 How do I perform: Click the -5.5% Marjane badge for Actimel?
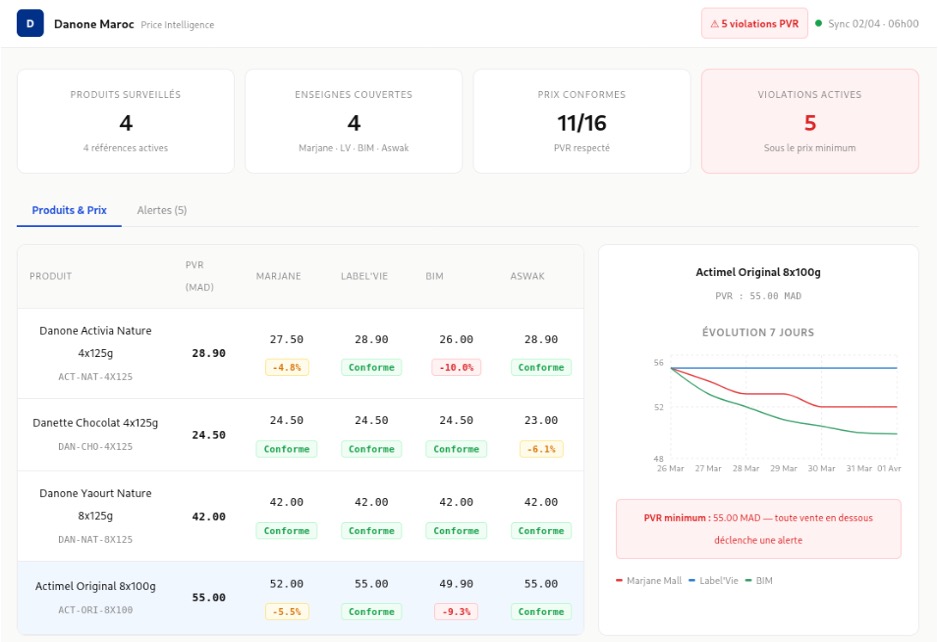tap(287, 611)
